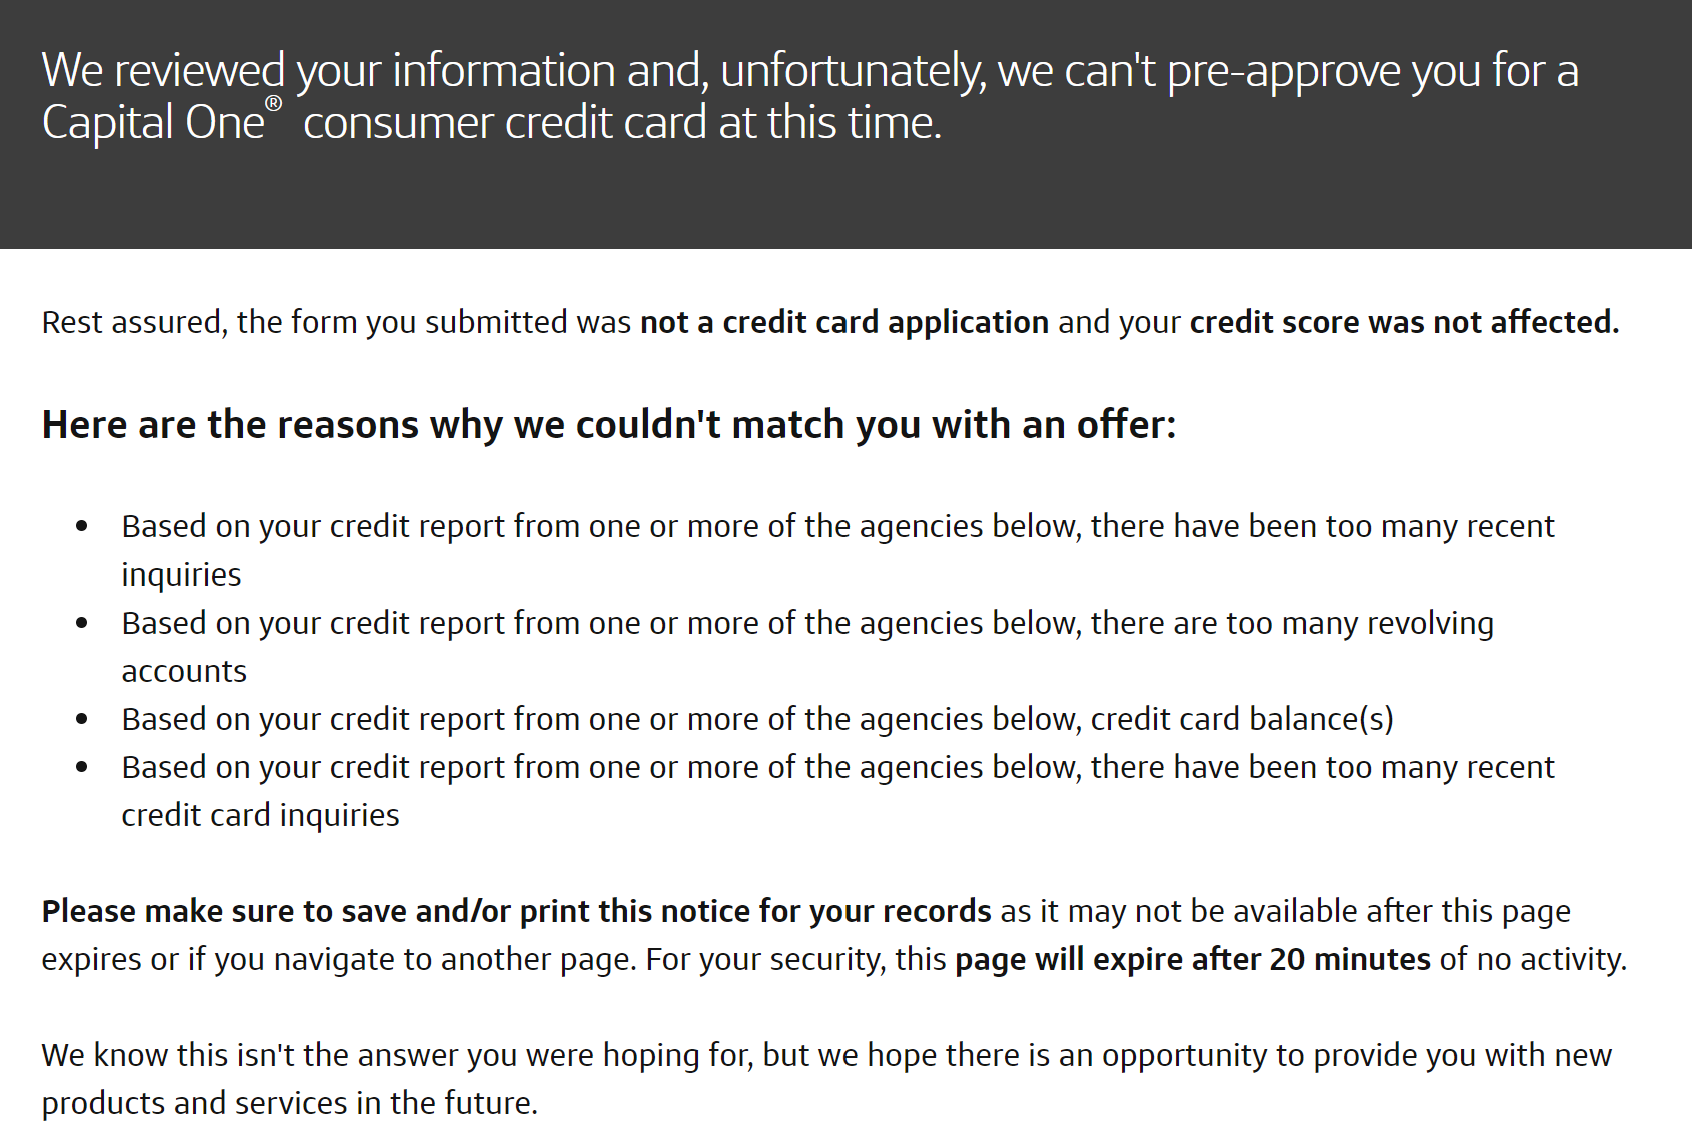Click the first bullet about recent inquiries
The image size is (1692, 1148).
tap(838, 550)
